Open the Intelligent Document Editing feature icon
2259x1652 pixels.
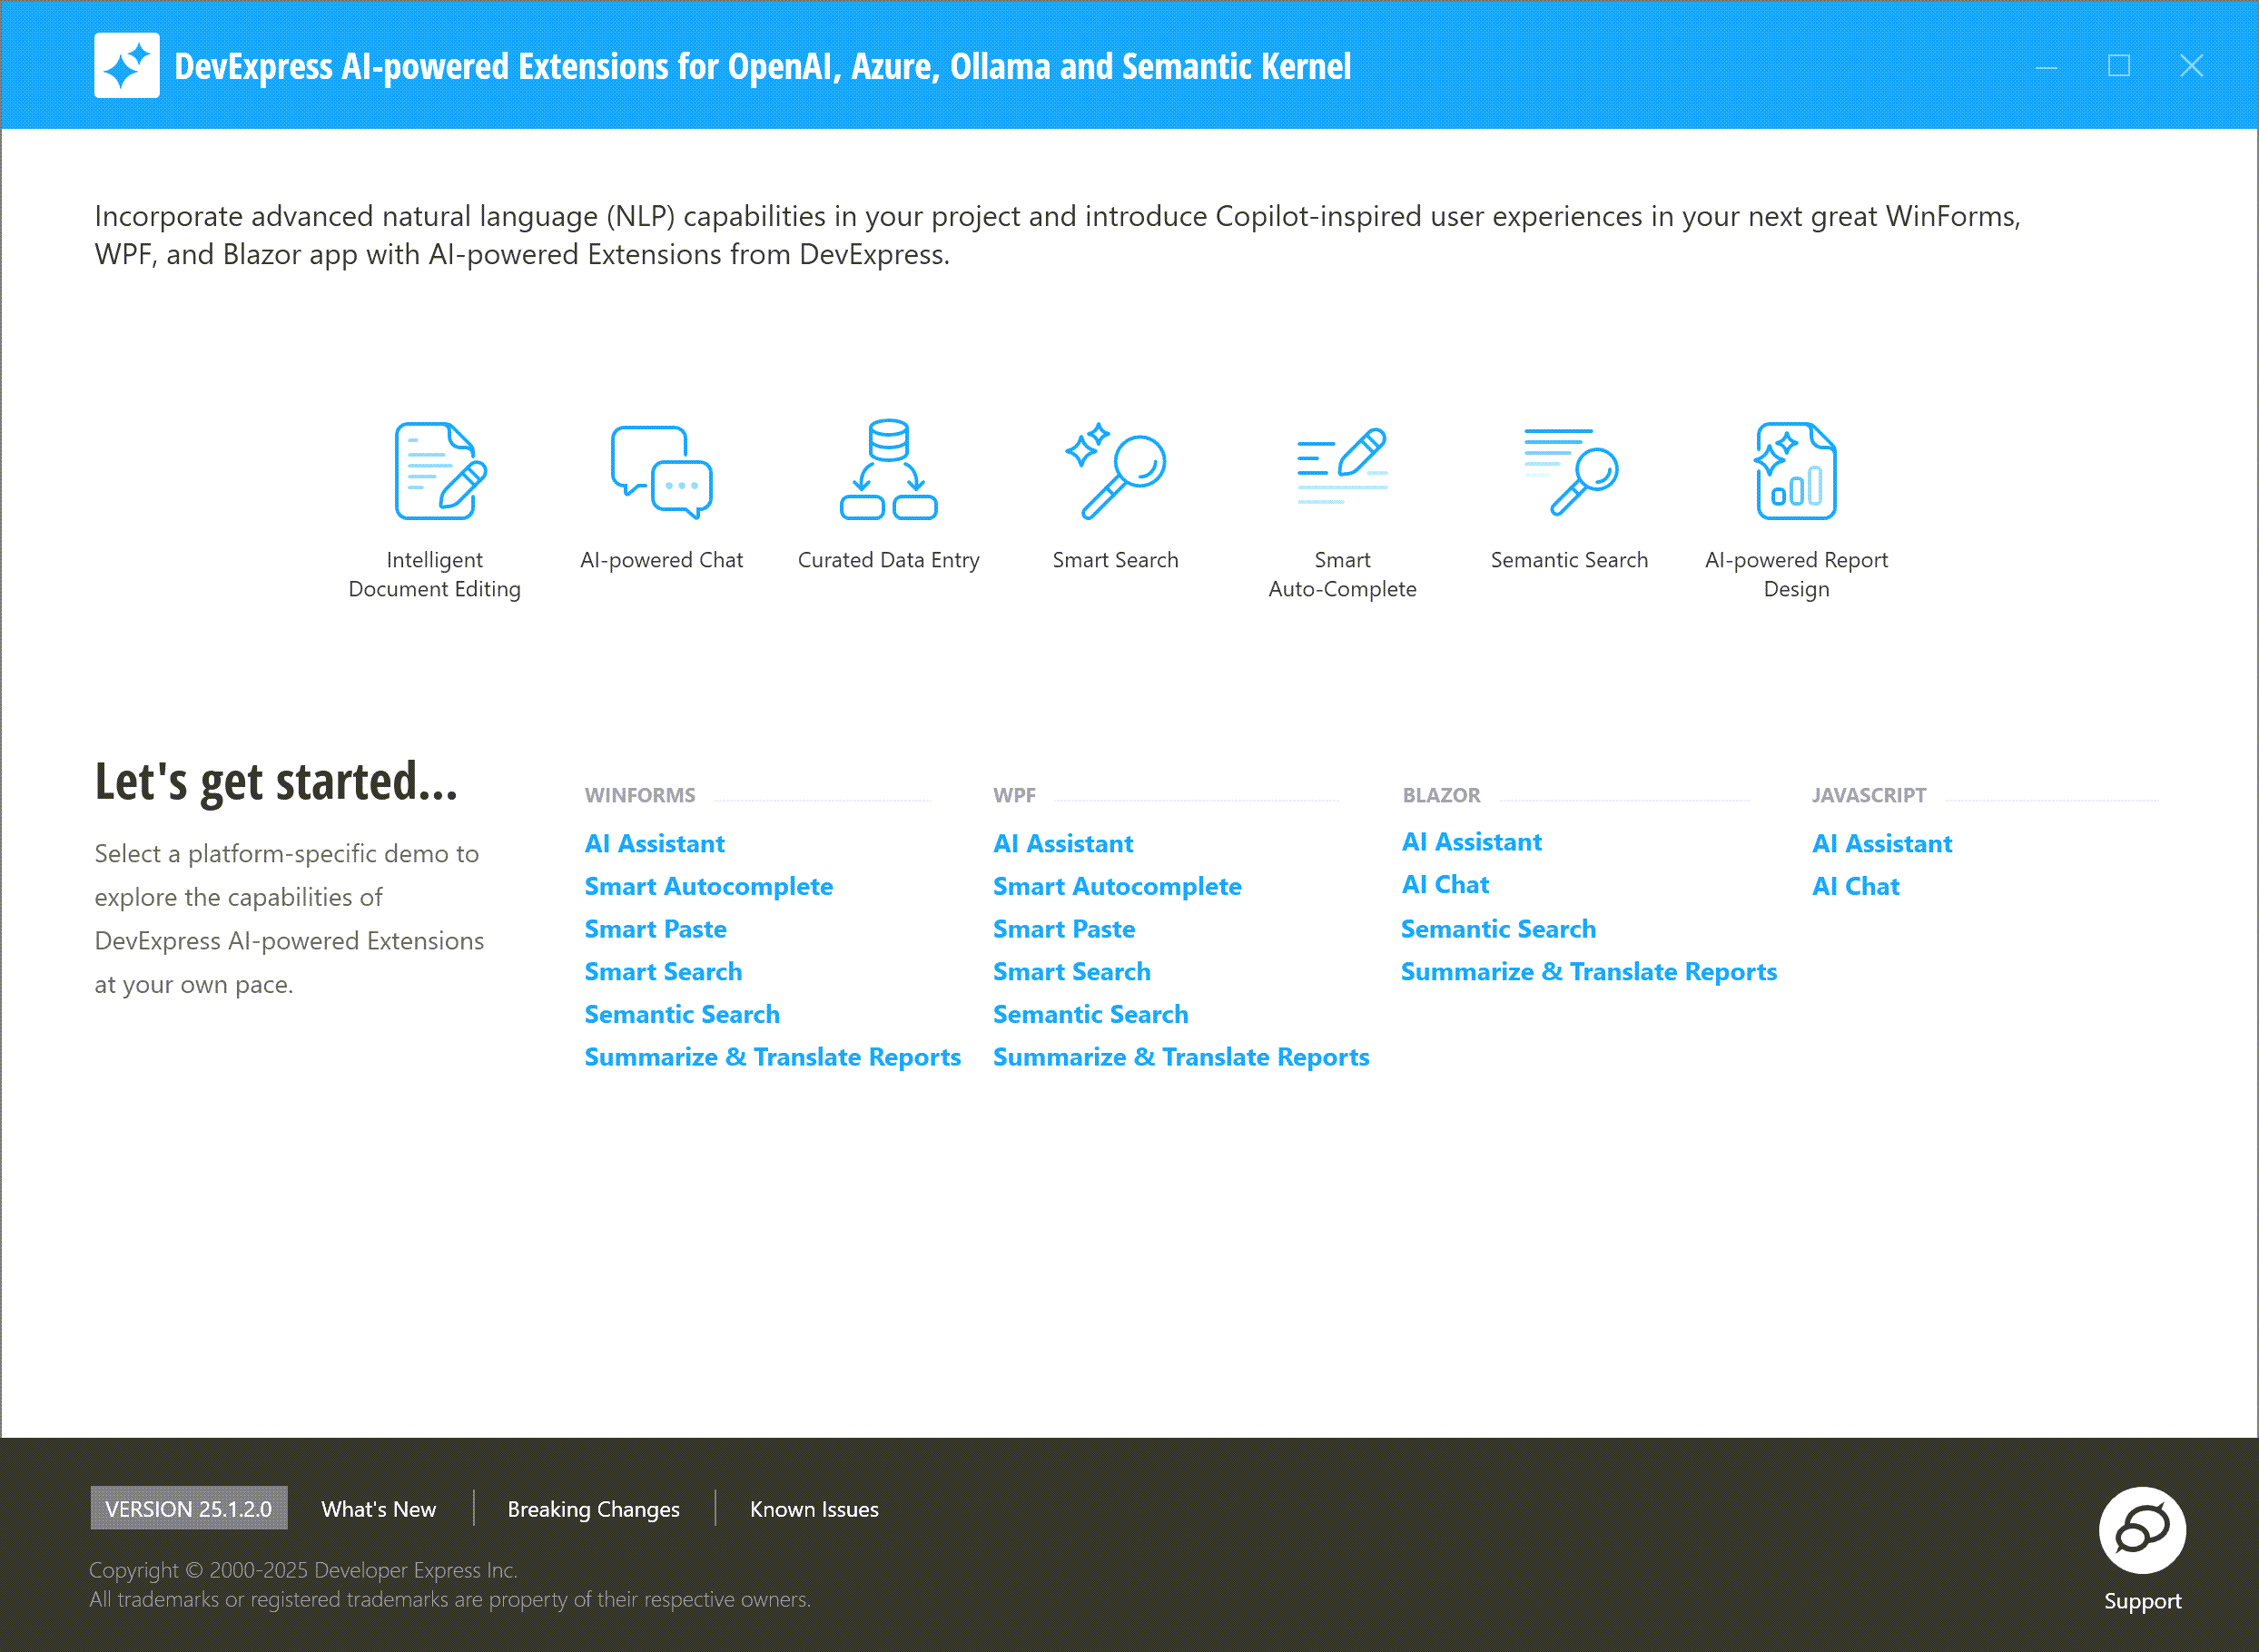436,470
